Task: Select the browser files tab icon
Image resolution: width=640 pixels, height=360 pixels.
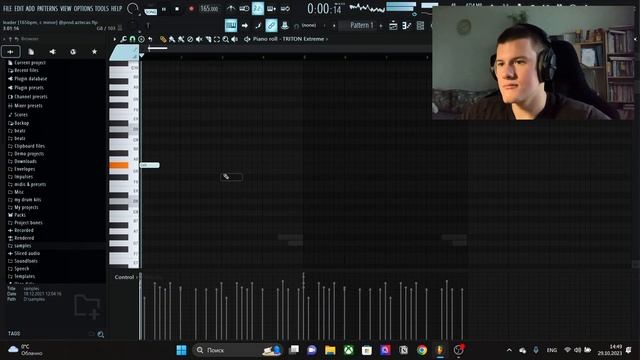Action: coord(31,52)
